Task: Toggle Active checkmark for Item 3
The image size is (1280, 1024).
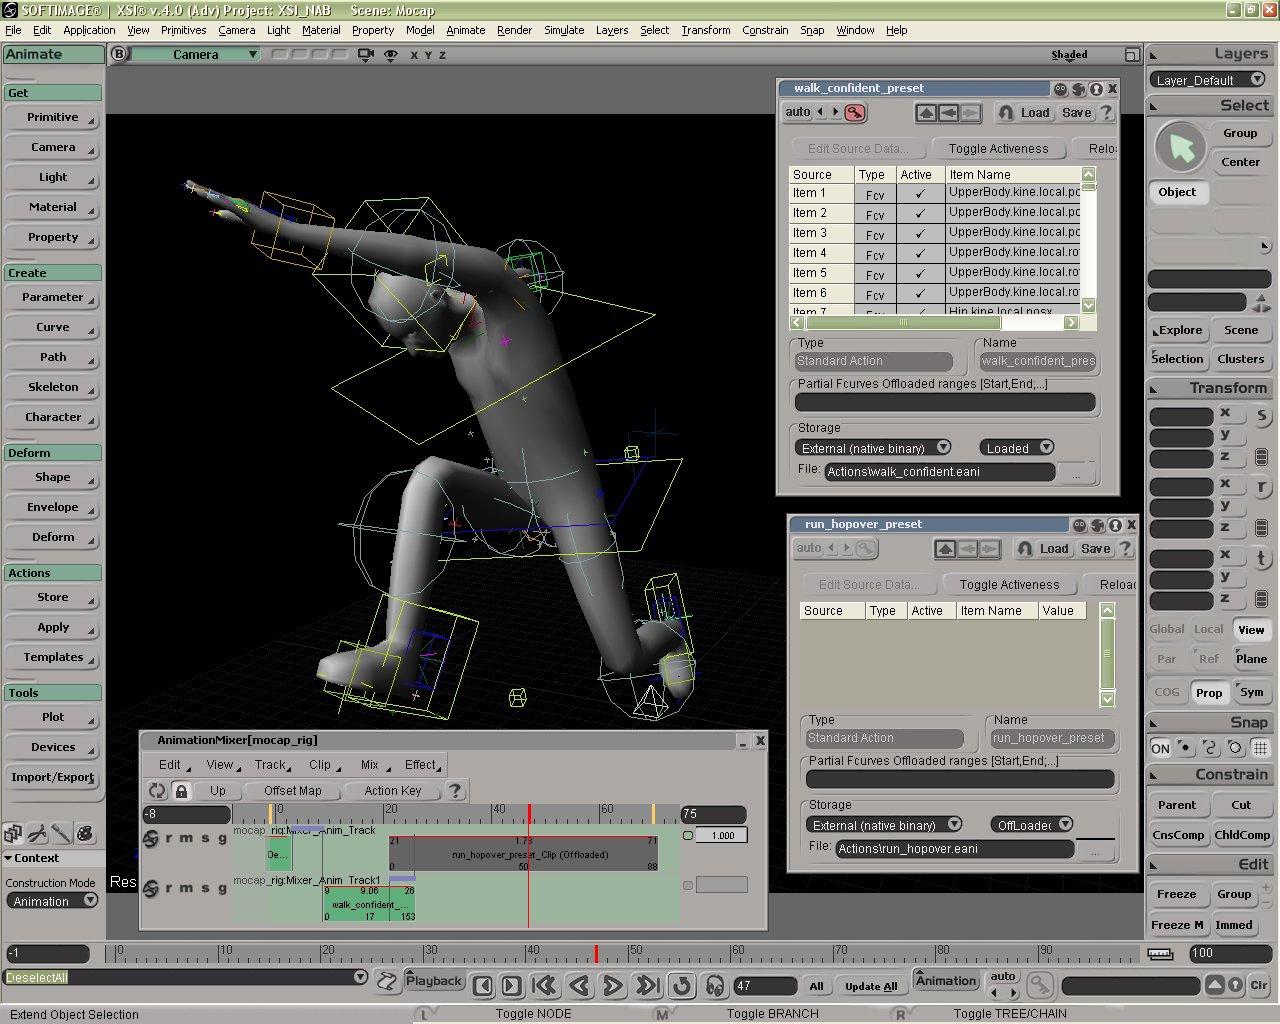Action: pyautogui.click(x=920, y=234)
